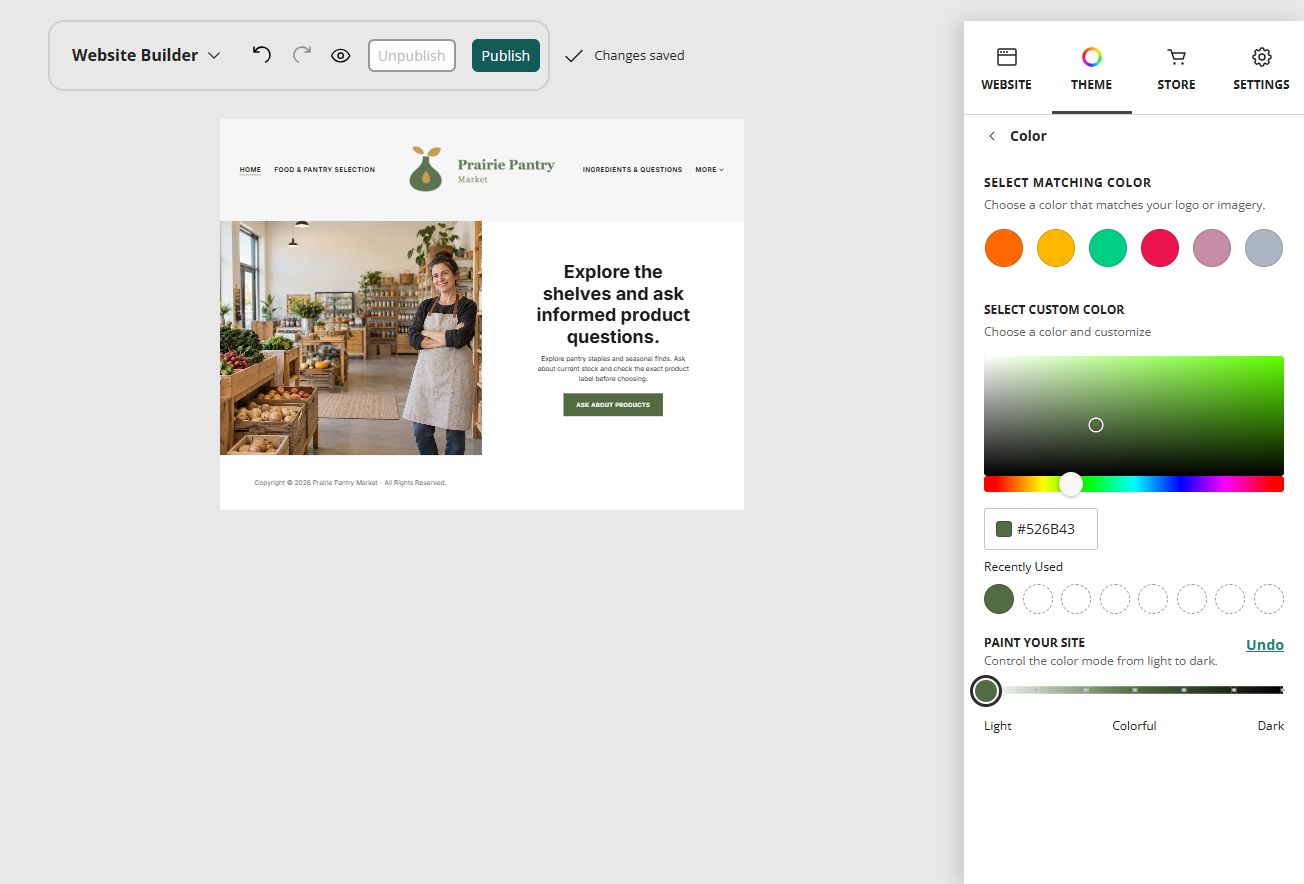Viewport: 1304px width, 884px height.
Task: Select the crimson red matching color
Action: (x=1160, y=248)
